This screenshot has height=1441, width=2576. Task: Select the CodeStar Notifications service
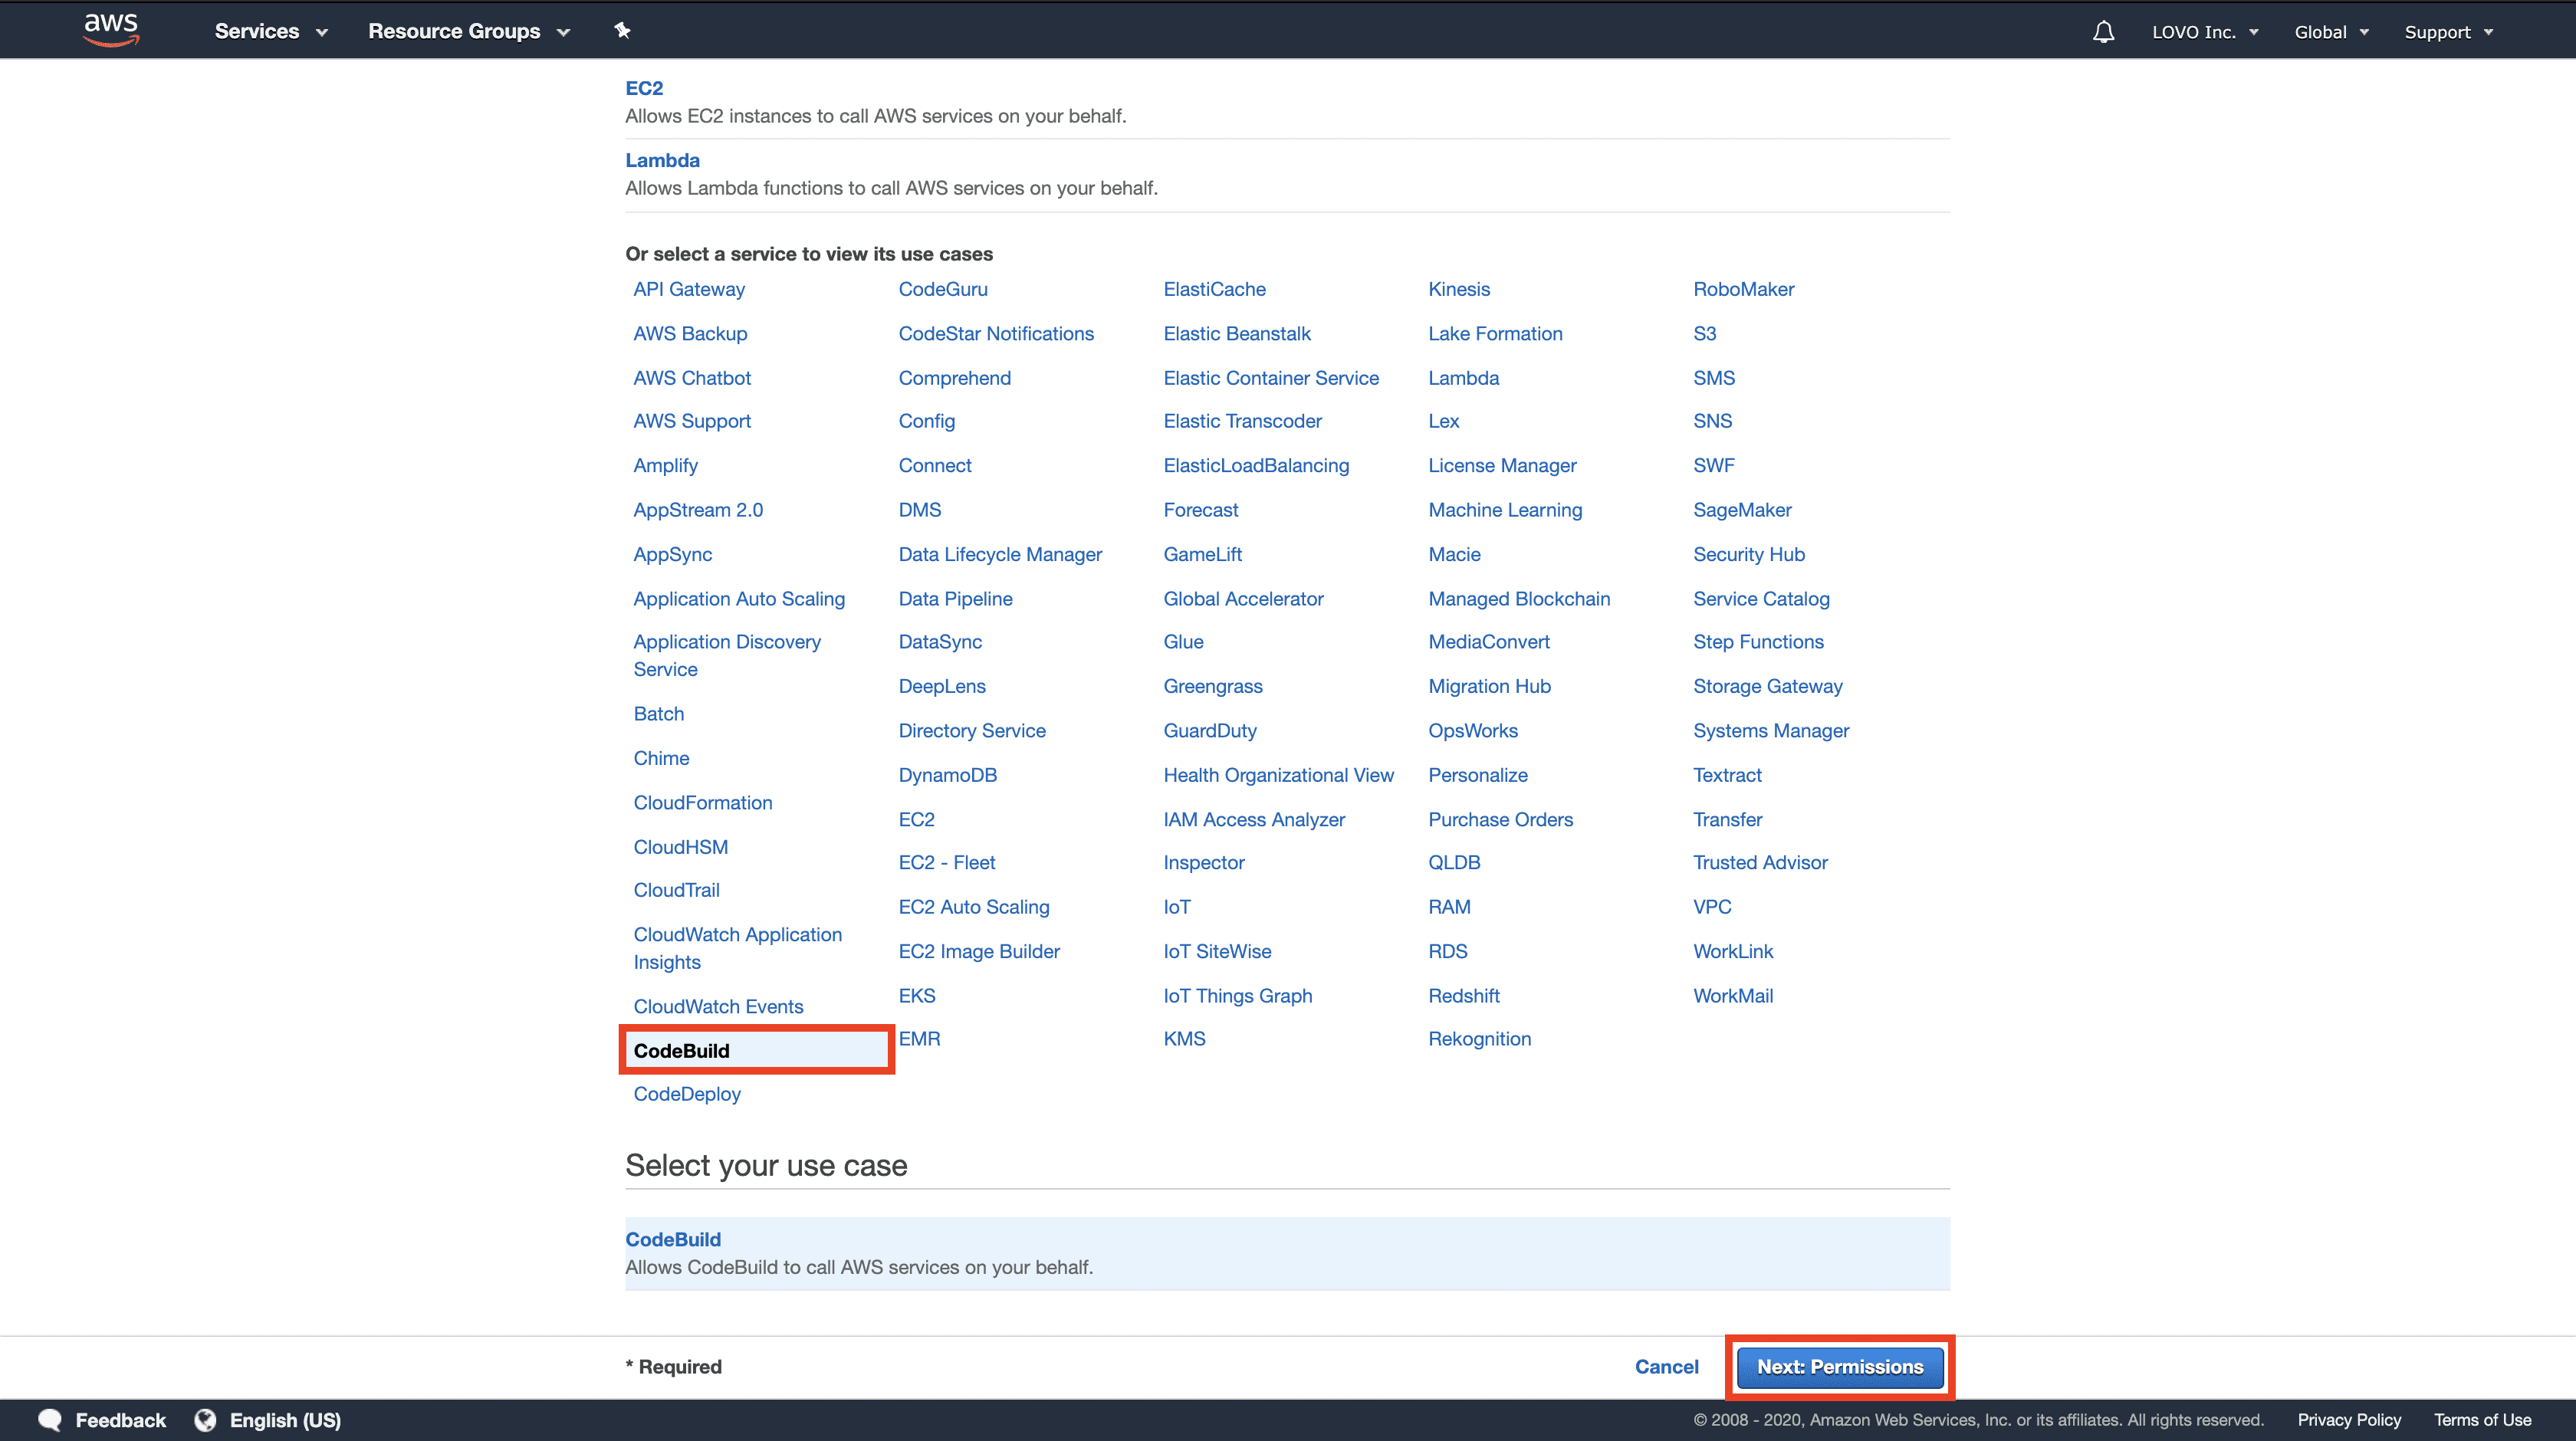pos(996,333)
